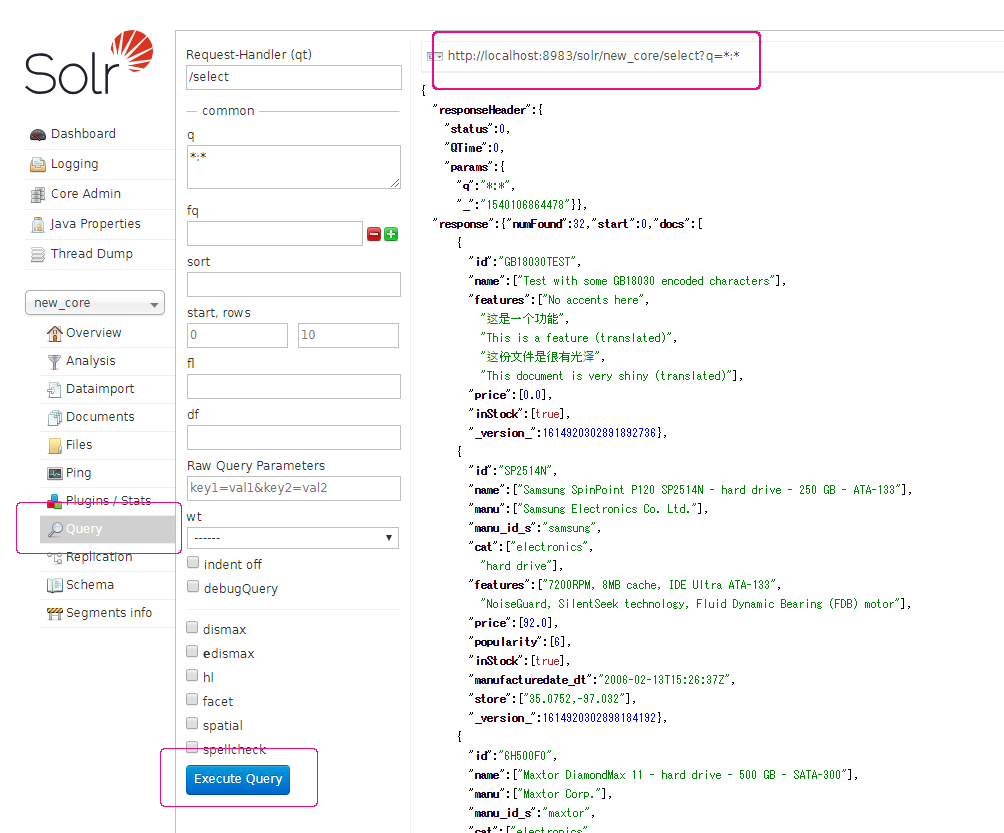Viewport: 1004px width, 833px height.
Task: Click the Logging icon
Action: tap(38, 165)
